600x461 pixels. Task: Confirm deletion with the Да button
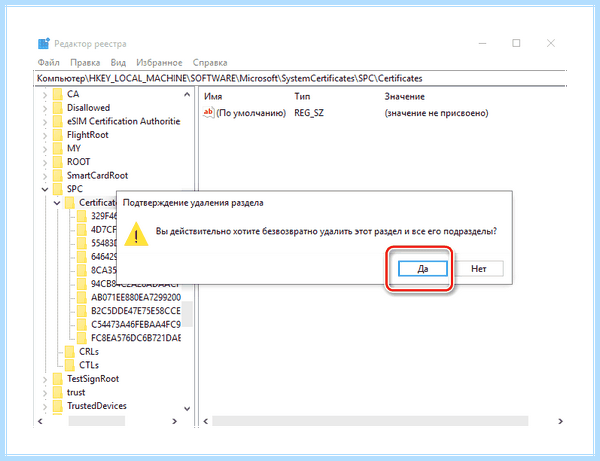coord(422,269)
